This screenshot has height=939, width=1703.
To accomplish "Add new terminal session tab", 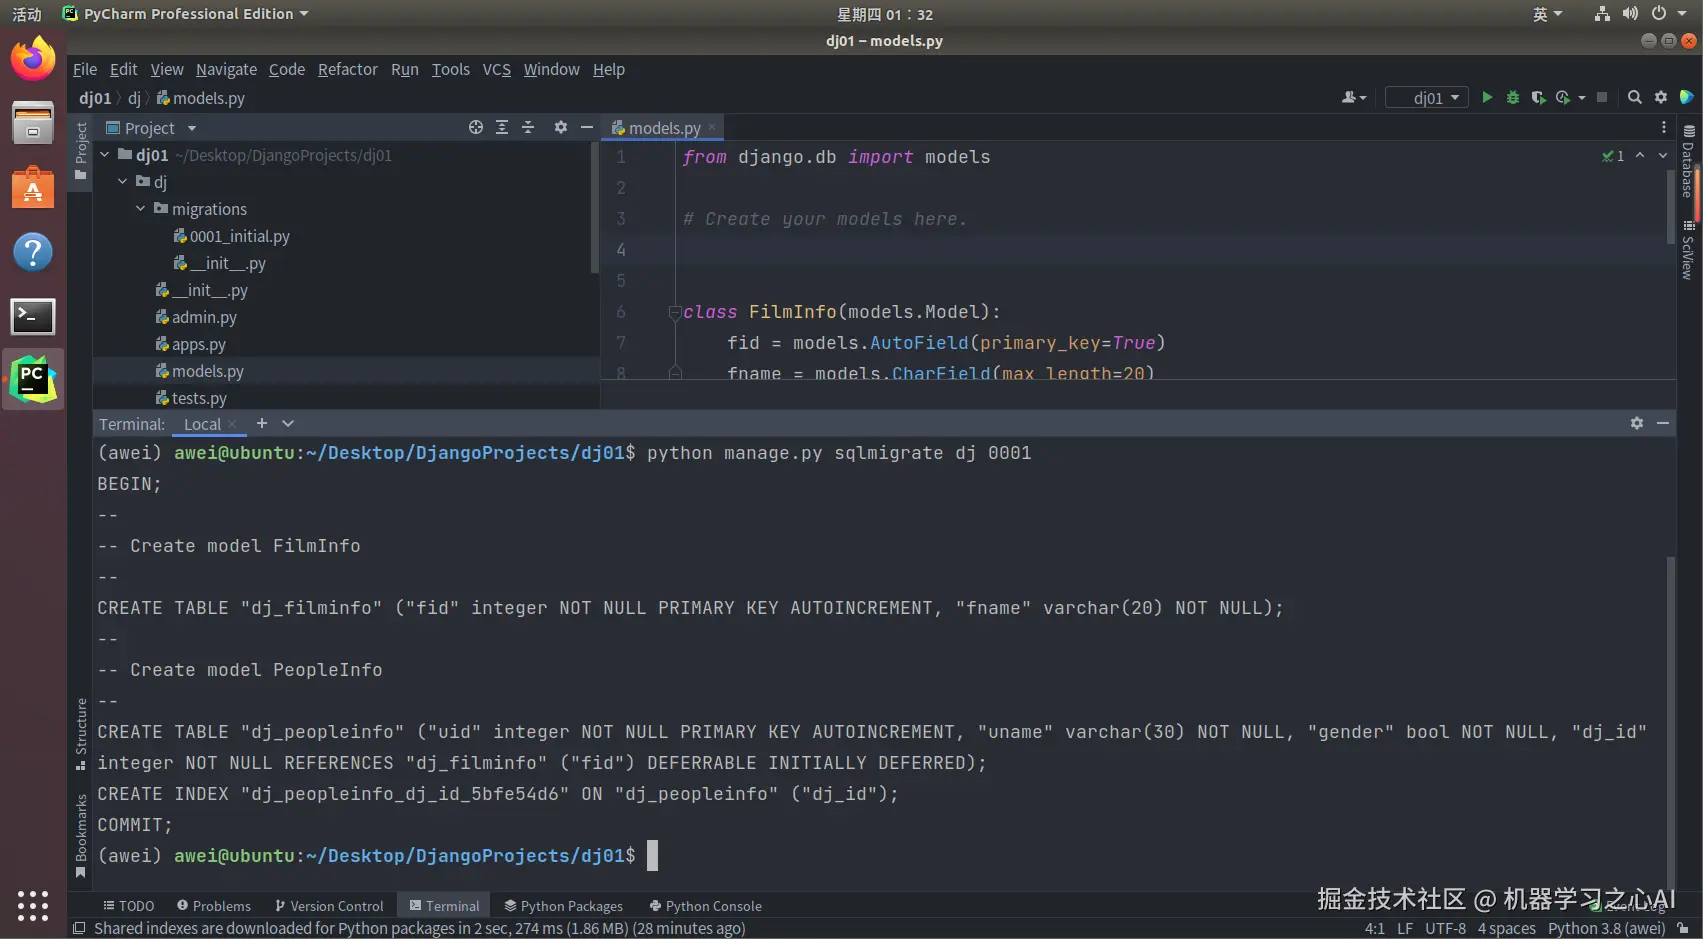I will click(262, 423).
